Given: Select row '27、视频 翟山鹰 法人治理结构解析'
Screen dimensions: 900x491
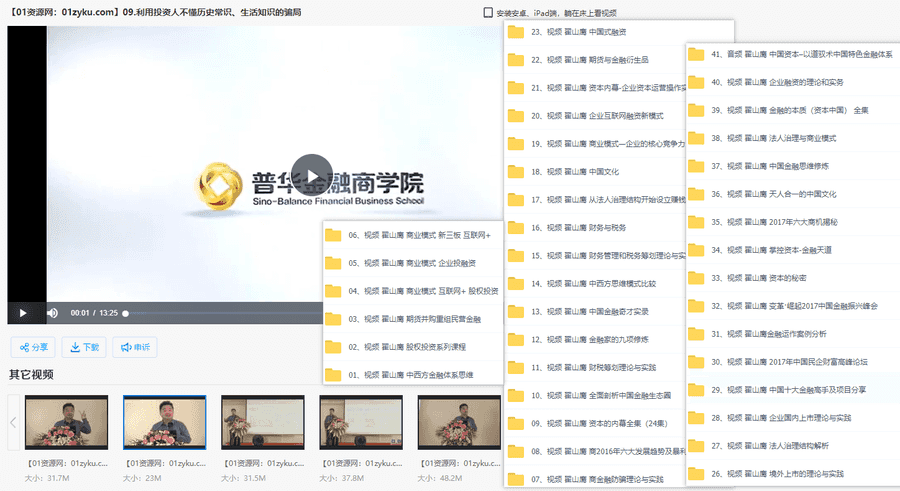Looking at the screenshot, I should 793,446.
